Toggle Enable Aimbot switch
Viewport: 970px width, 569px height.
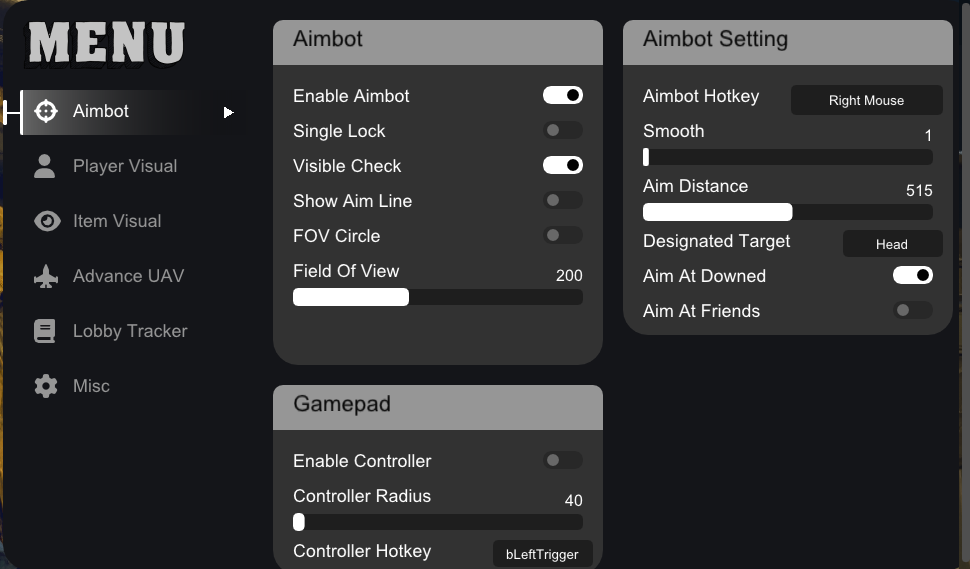(562, 96)
